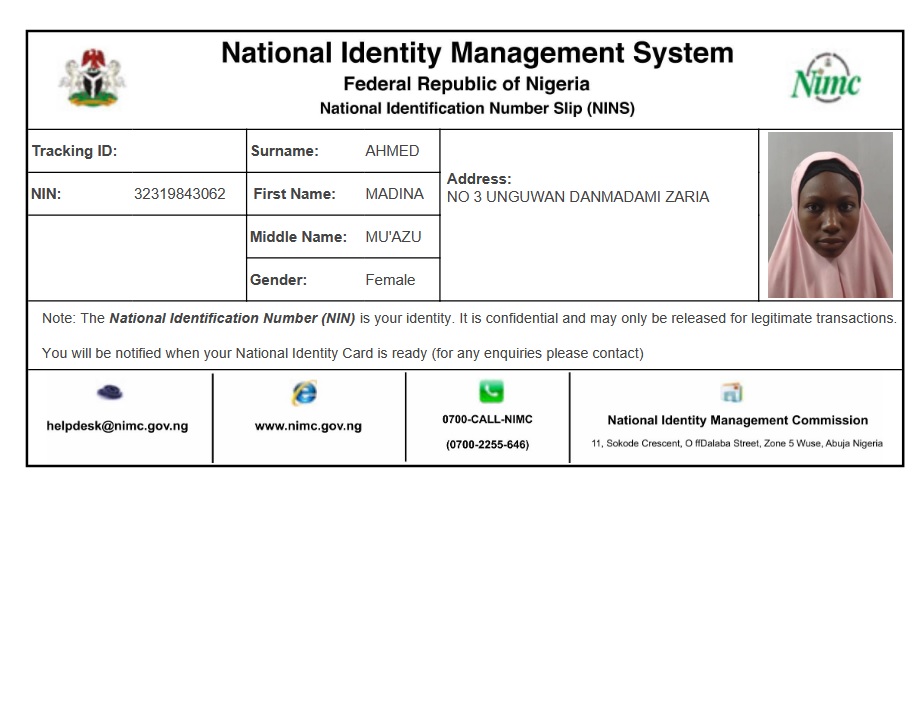
Task: Select the ID holder passport photo
Action: 830,215
